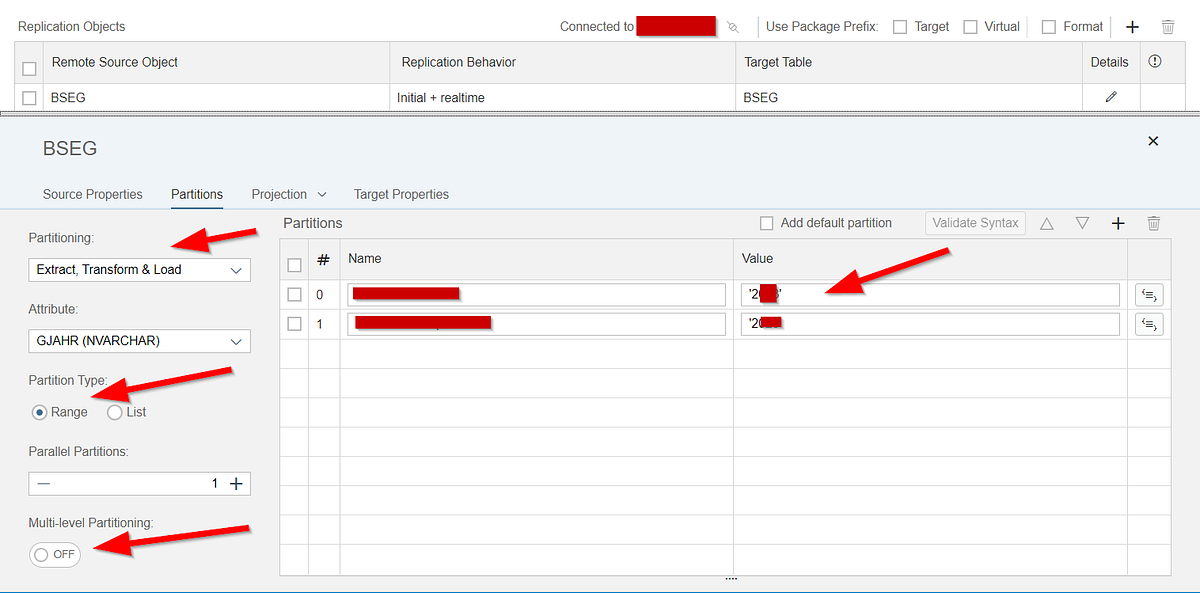Click the unlink icon next to Connected to
This screenshot has width=1200, height=593.
coord(733,27)
